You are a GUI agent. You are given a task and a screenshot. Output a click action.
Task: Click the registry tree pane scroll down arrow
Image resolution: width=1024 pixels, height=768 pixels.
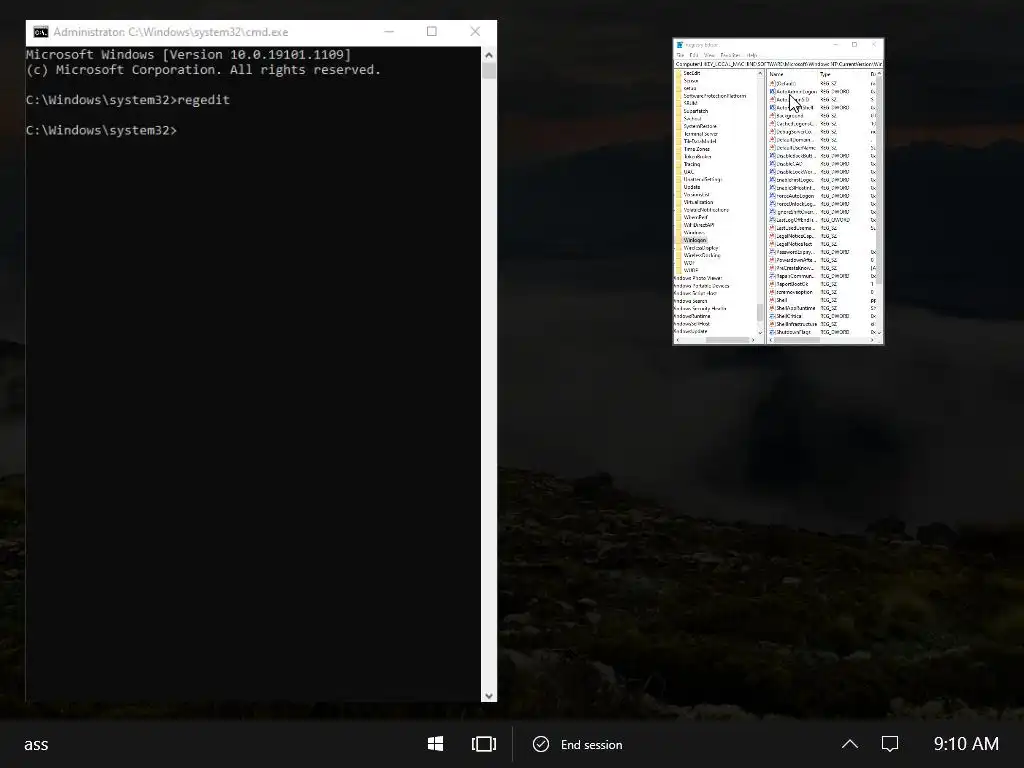click(x=760, y=332)
